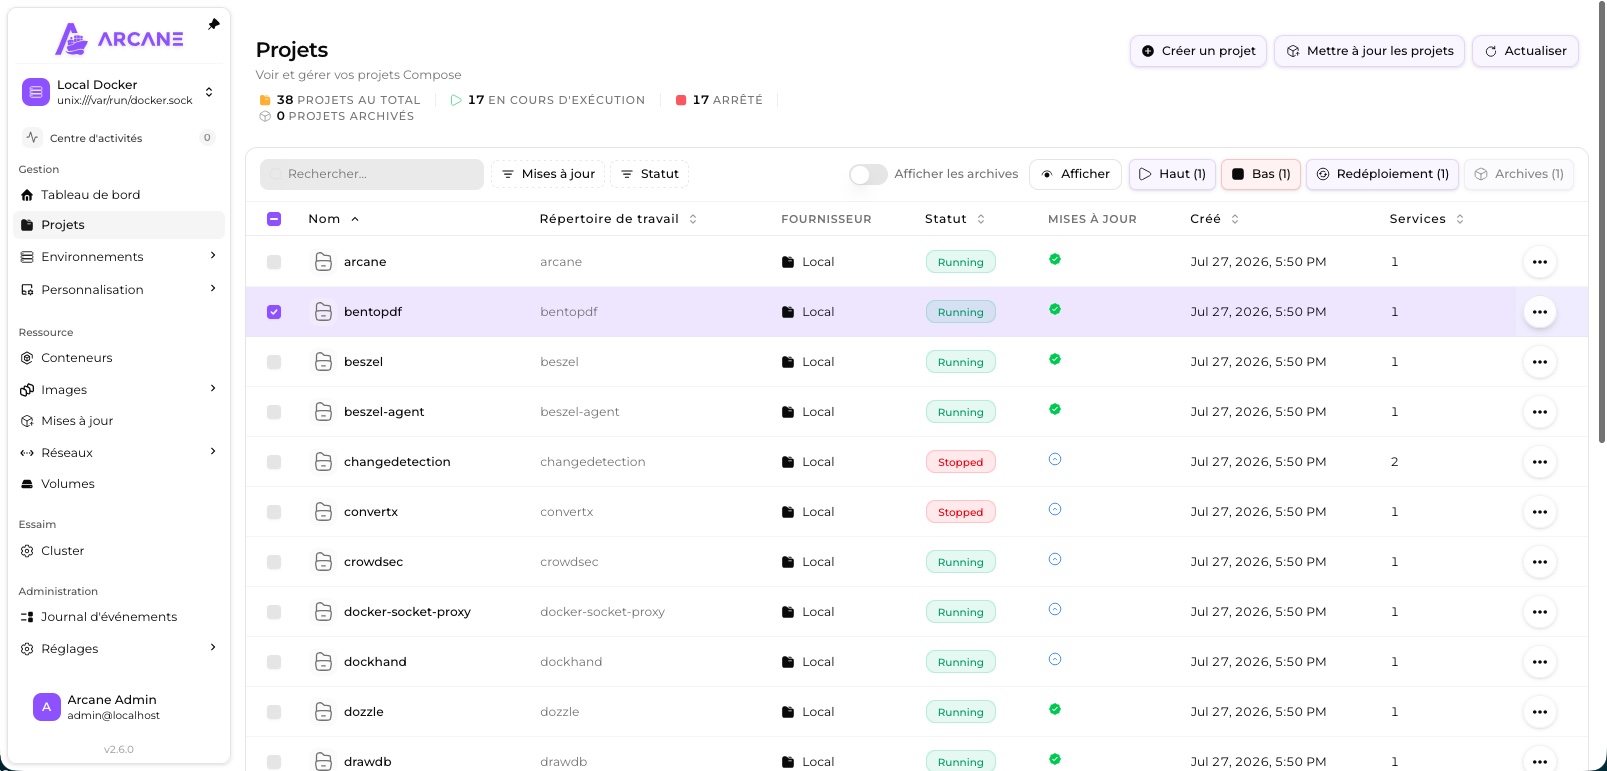Image resolution: width=1607 pixels, height=771 pixels.
Task: Open the Centre d'activités entry
Action: pos(119,138)
